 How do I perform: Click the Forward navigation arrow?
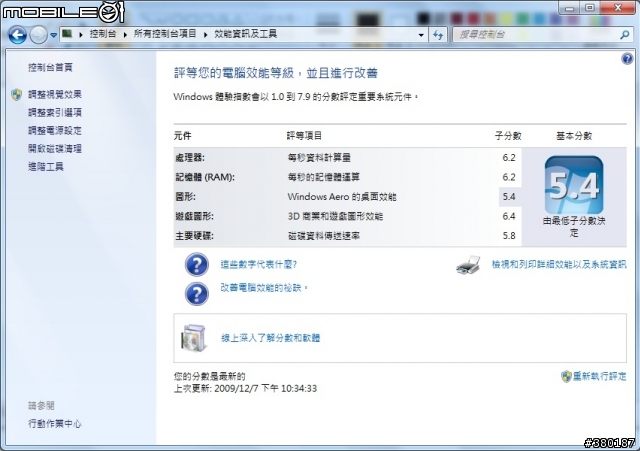39,35
